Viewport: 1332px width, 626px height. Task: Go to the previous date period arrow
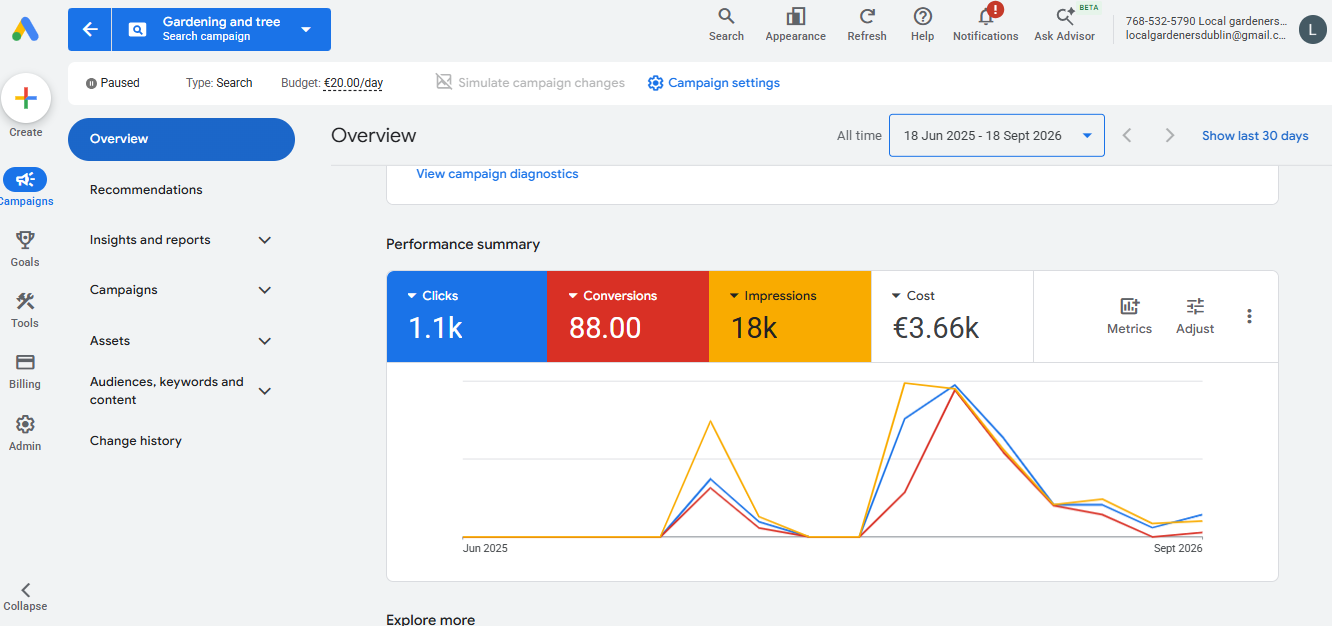(x=1127, y=135)
